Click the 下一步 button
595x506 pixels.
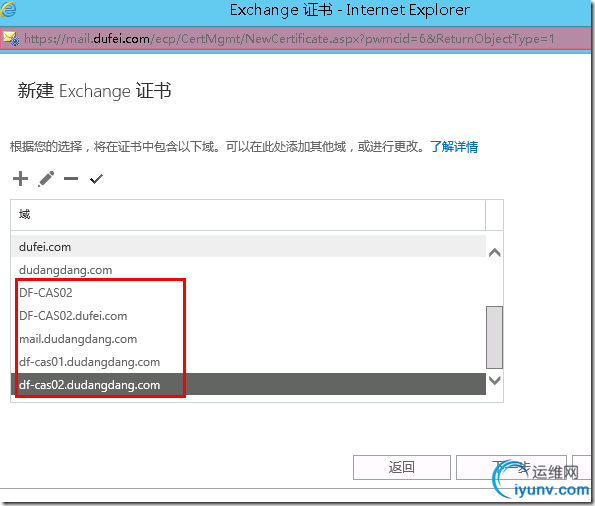coord(511,467)
